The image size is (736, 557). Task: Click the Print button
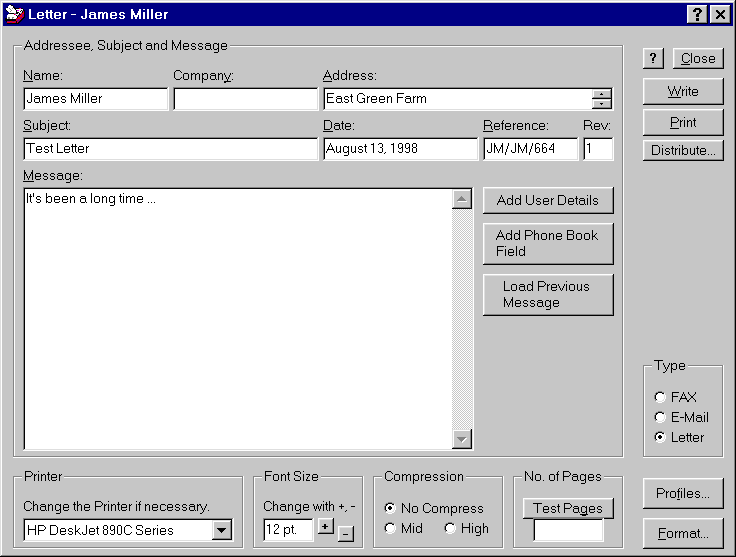(683, 123)
